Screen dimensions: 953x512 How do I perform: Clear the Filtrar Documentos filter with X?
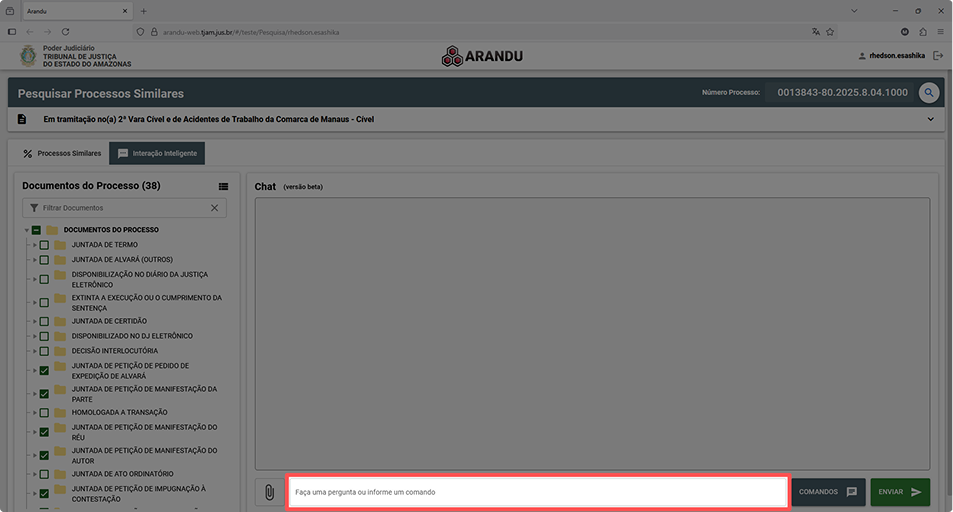click(x=214, y=208)
